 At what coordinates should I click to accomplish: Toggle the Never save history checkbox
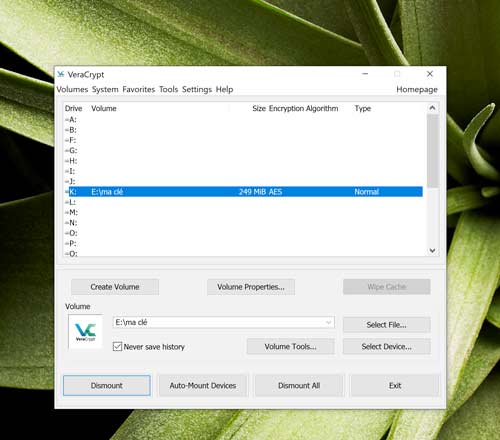point(117,347)
